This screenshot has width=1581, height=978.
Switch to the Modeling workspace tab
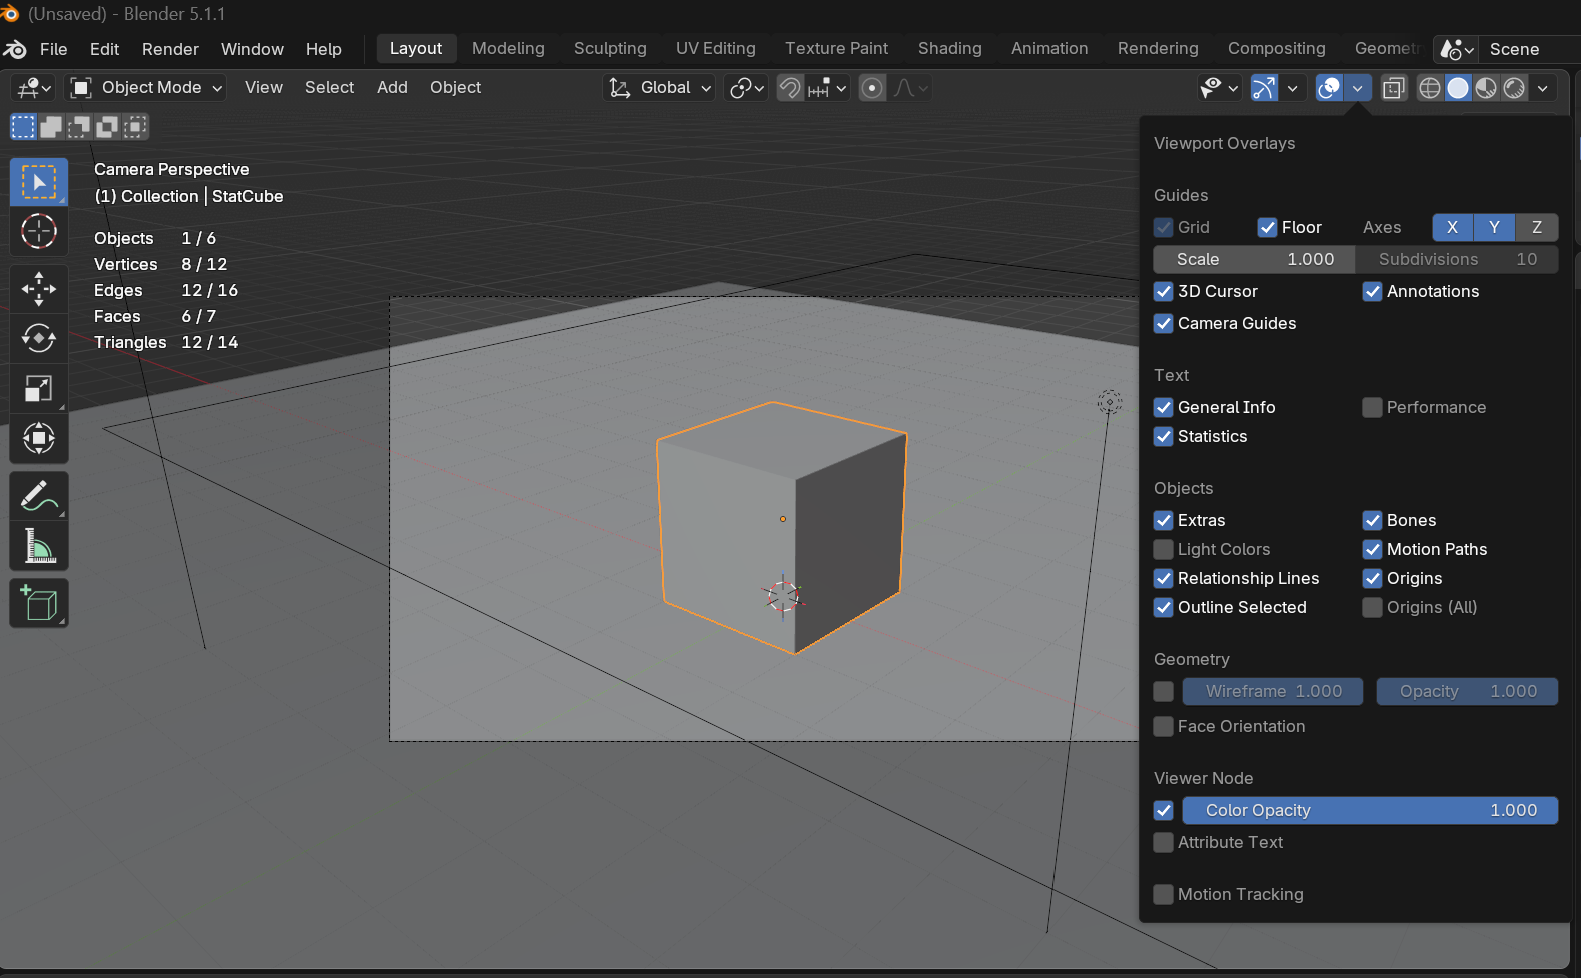pyautogui.click(x=508, y=48)
